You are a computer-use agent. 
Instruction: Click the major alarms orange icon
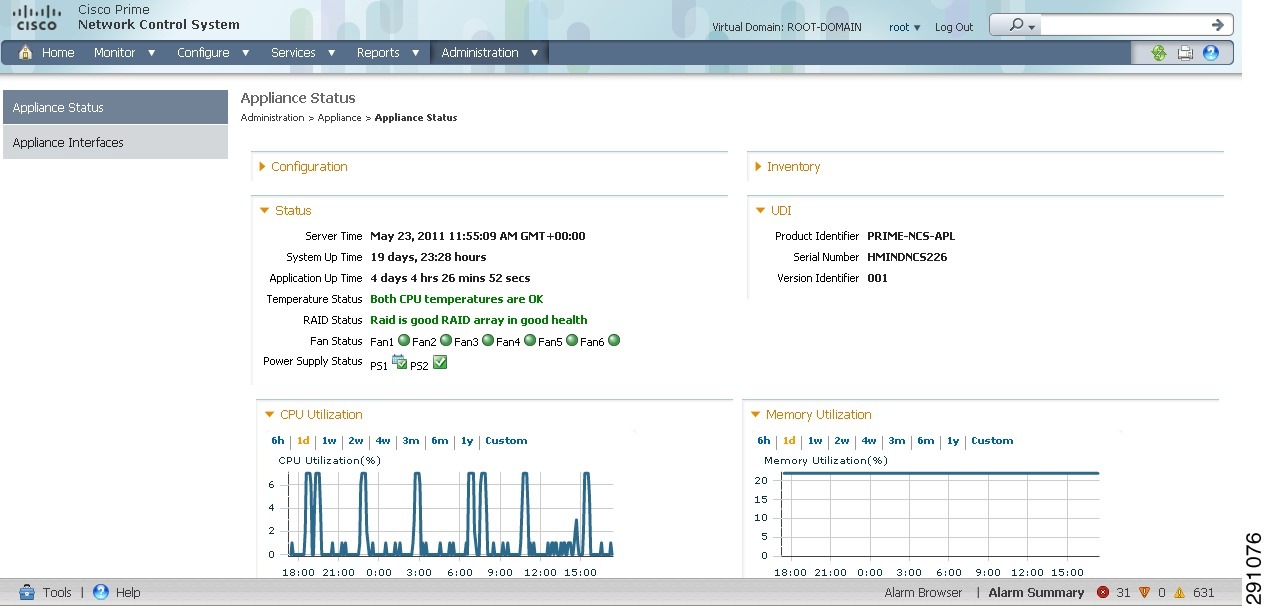[1143, 592]
